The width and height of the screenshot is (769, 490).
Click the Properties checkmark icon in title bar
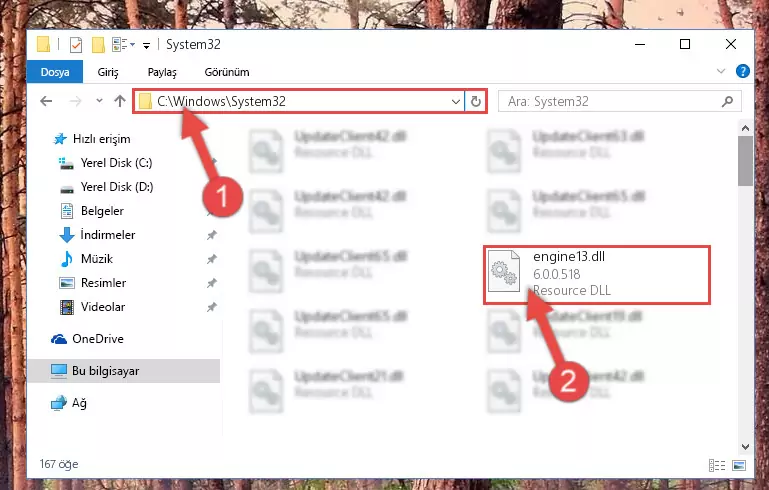pyautogui.click(x=76, y=45)
